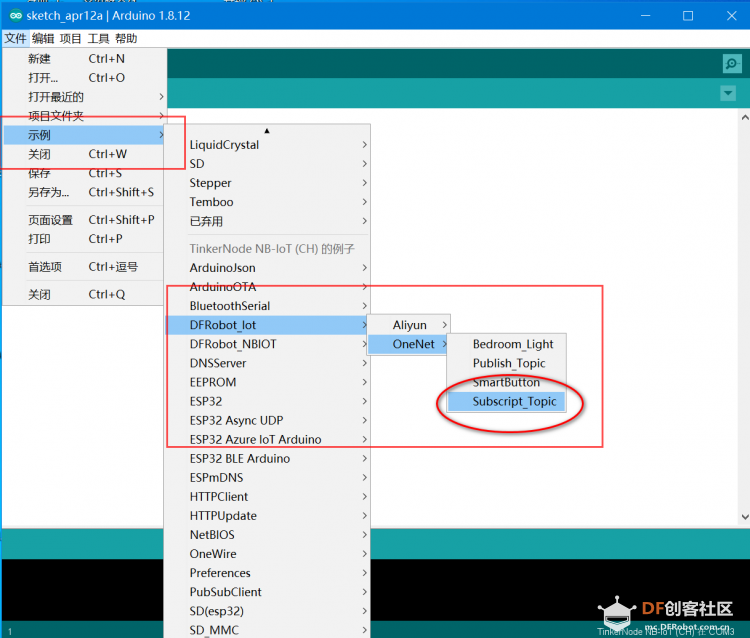The height and width of the screenshot is (638, 750).
Task: Open DFRobot_NBIOT examples
Action: [267, 344]
